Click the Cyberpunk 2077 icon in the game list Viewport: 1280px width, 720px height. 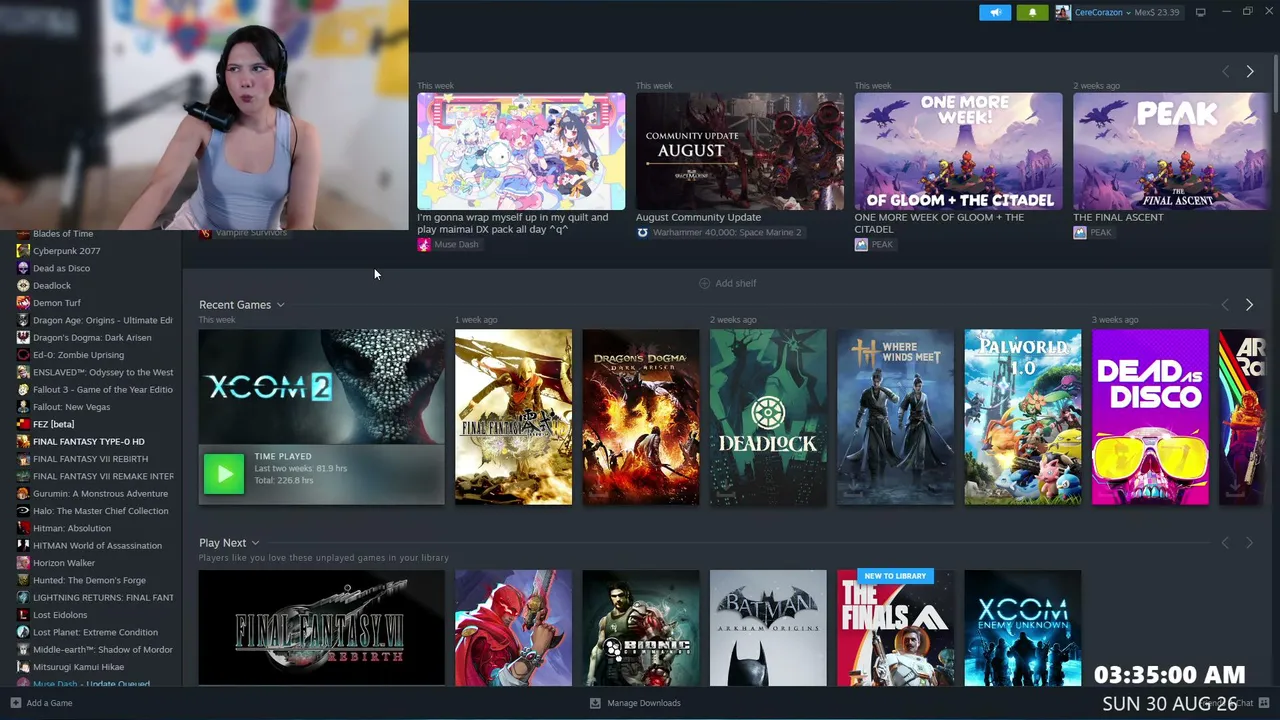tap(23, 251)
